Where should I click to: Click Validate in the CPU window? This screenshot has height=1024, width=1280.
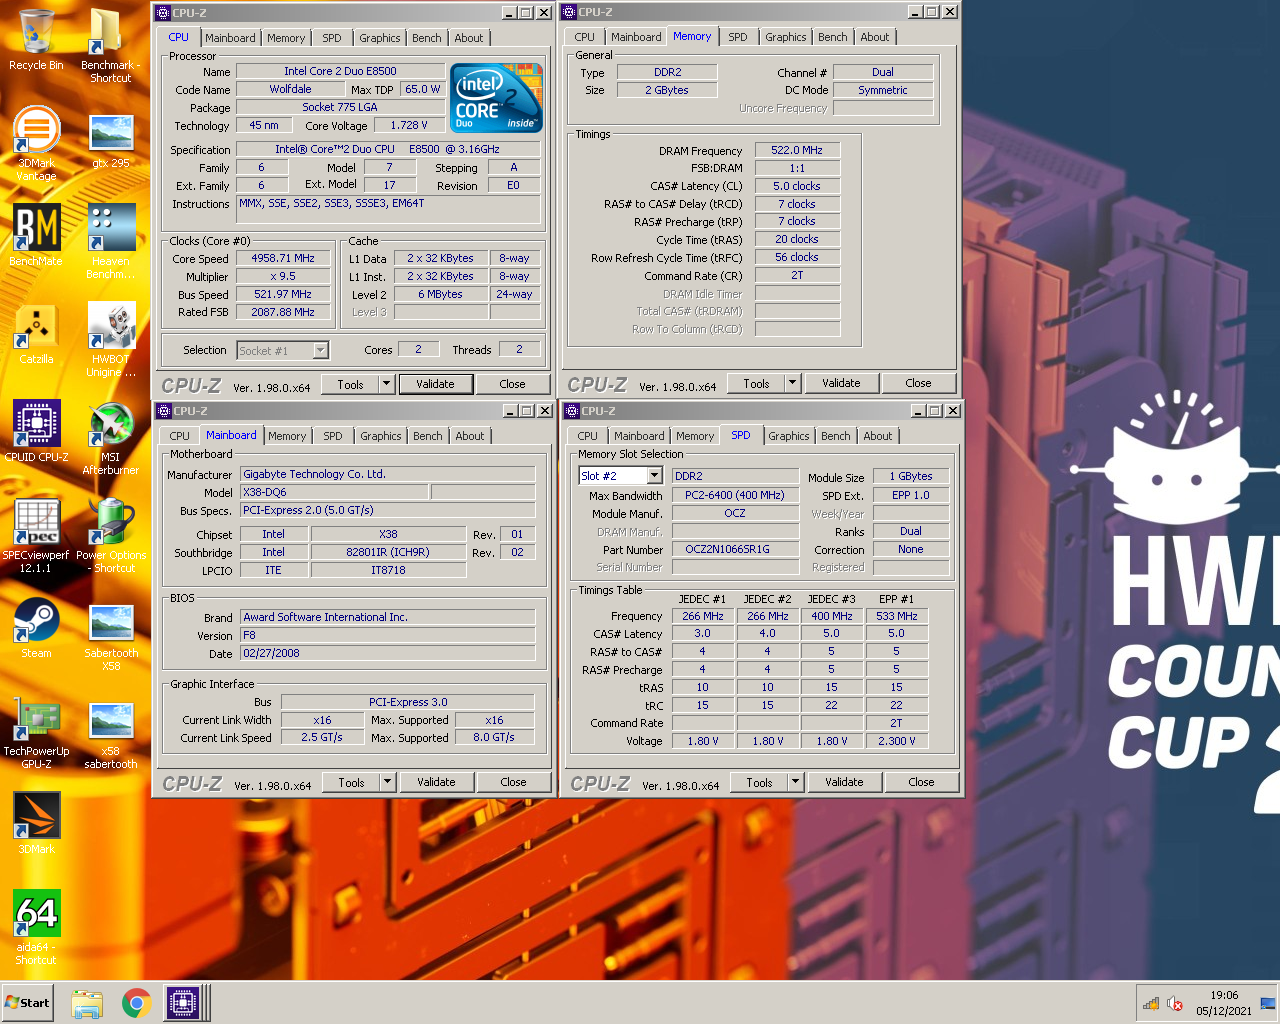tap(435, 384)
